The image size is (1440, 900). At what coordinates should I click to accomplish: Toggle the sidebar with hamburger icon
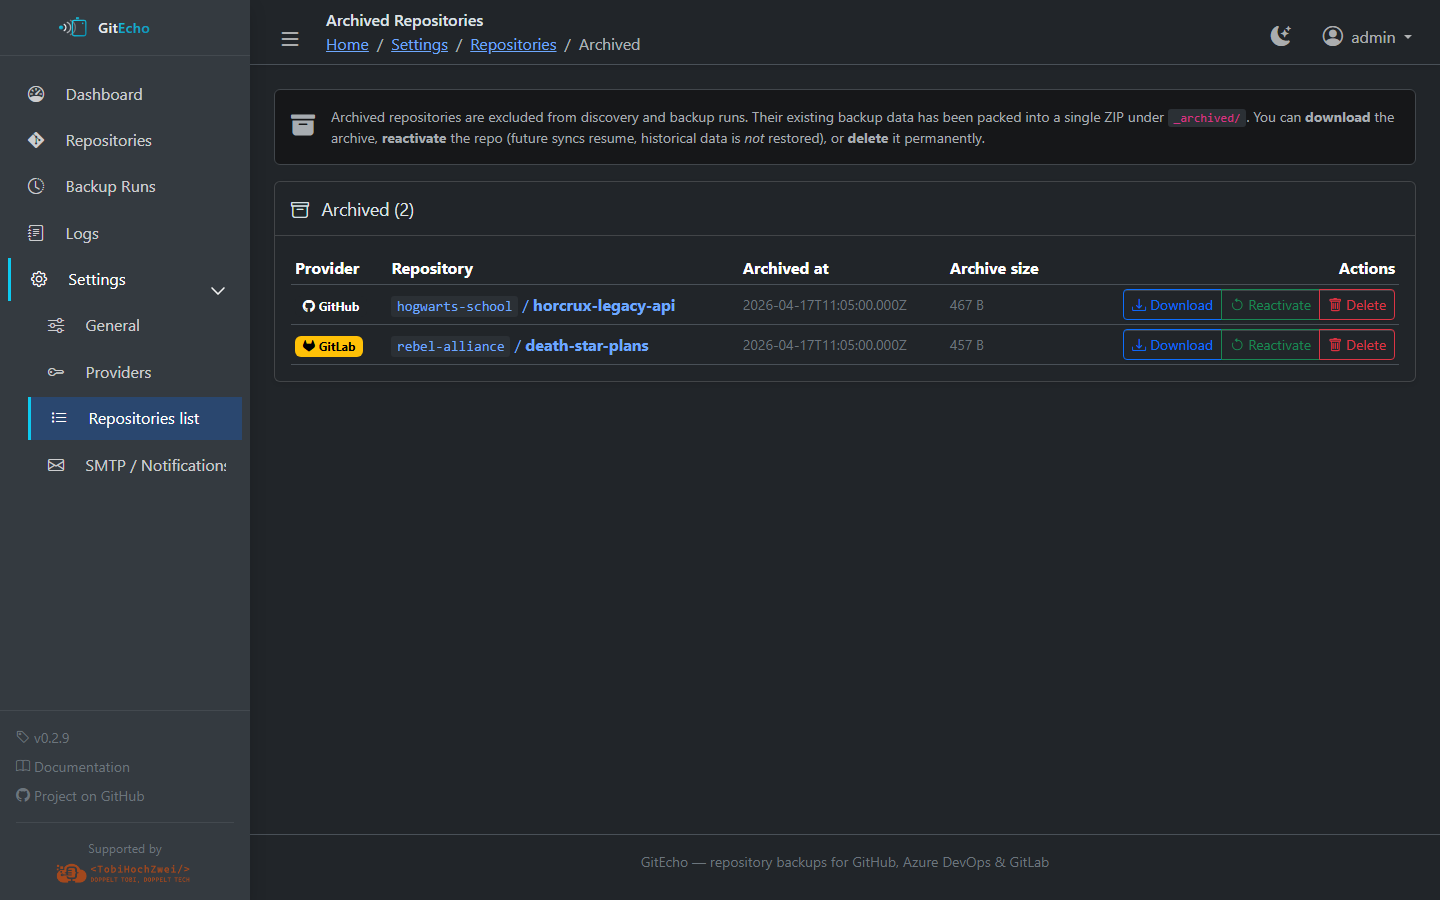point(290,39)
